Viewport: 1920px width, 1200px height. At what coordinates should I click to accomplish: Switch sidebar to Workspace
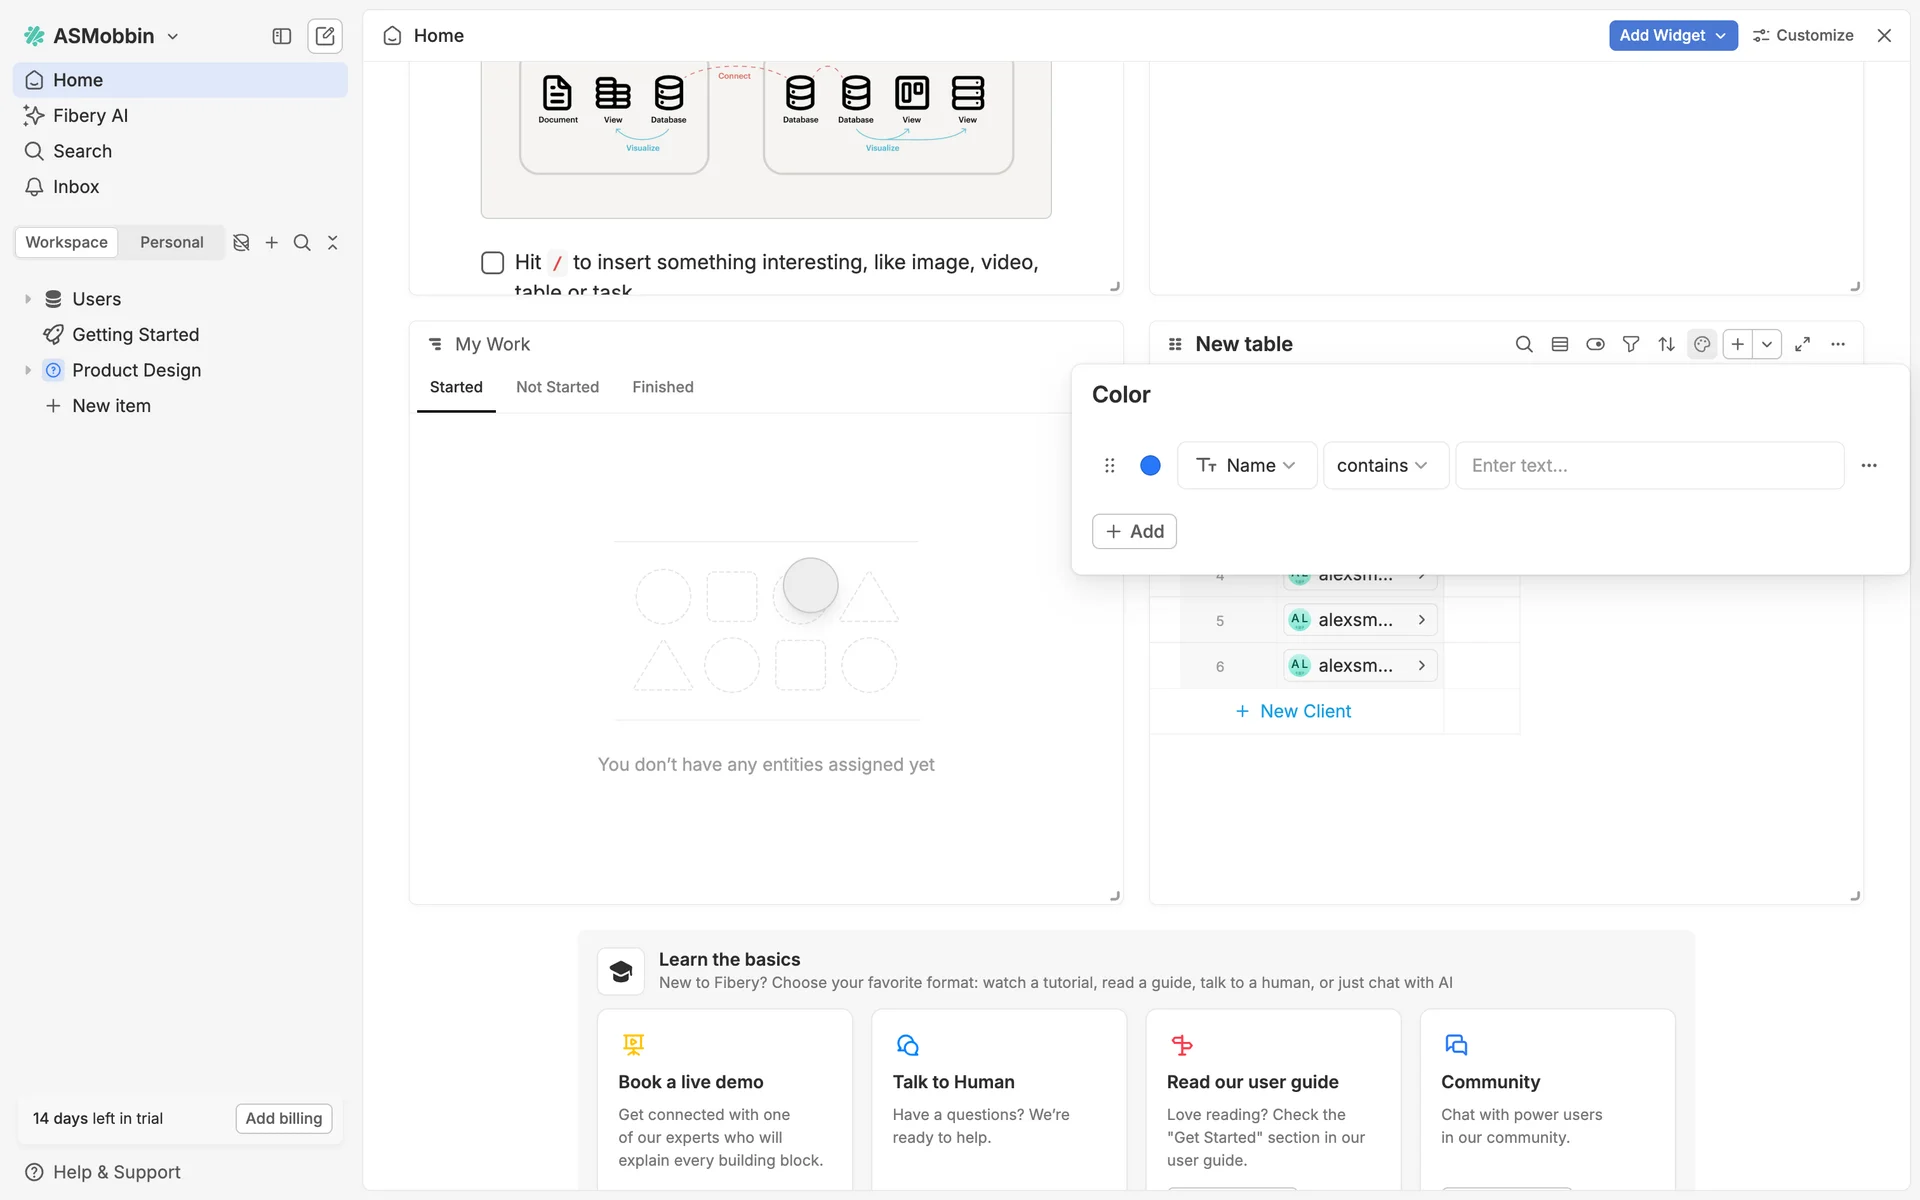point(66,242)
